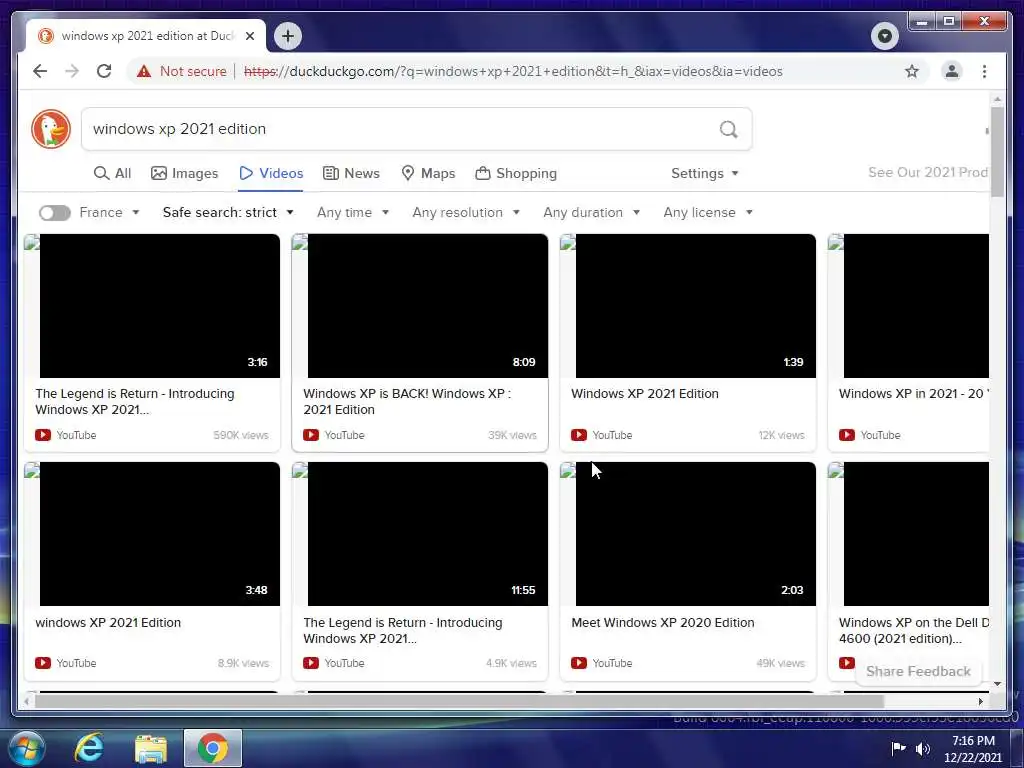Click the DuckDuckGo logo
The image size is (1024, 768).
point(51,129)
